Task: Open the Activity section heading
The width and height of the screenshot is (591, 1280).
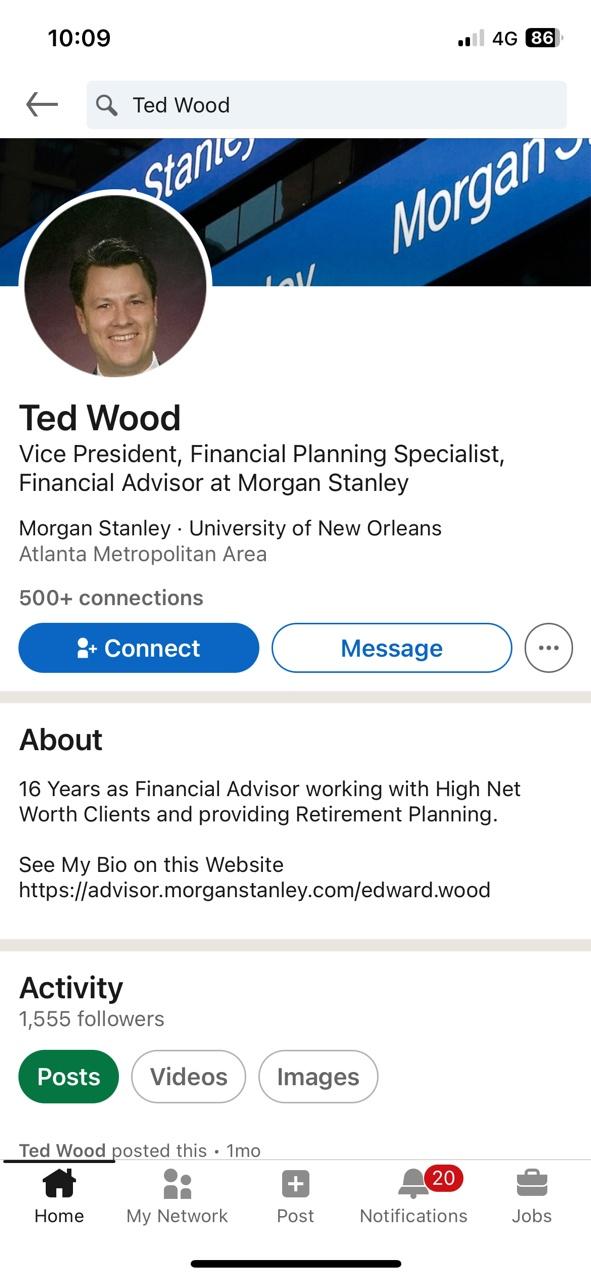Action: tap(71, 988)
